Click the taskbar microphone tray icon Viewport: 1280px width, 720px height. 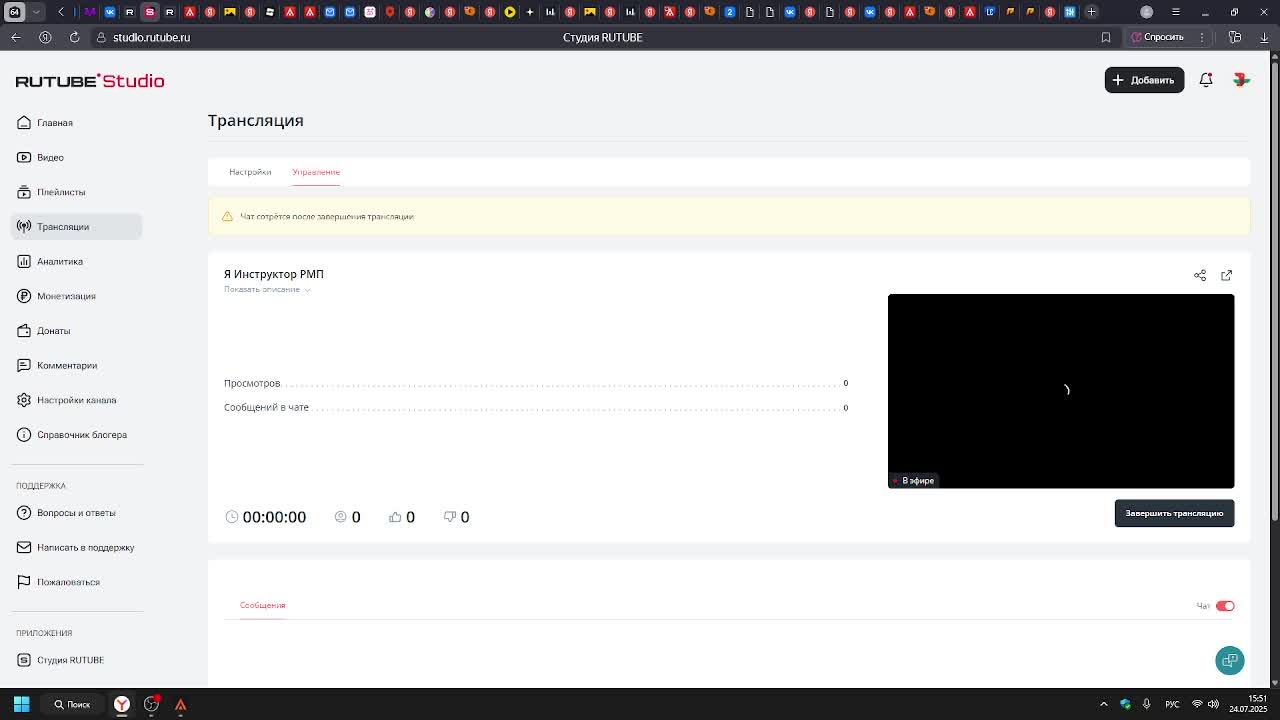coord(1146,704)
